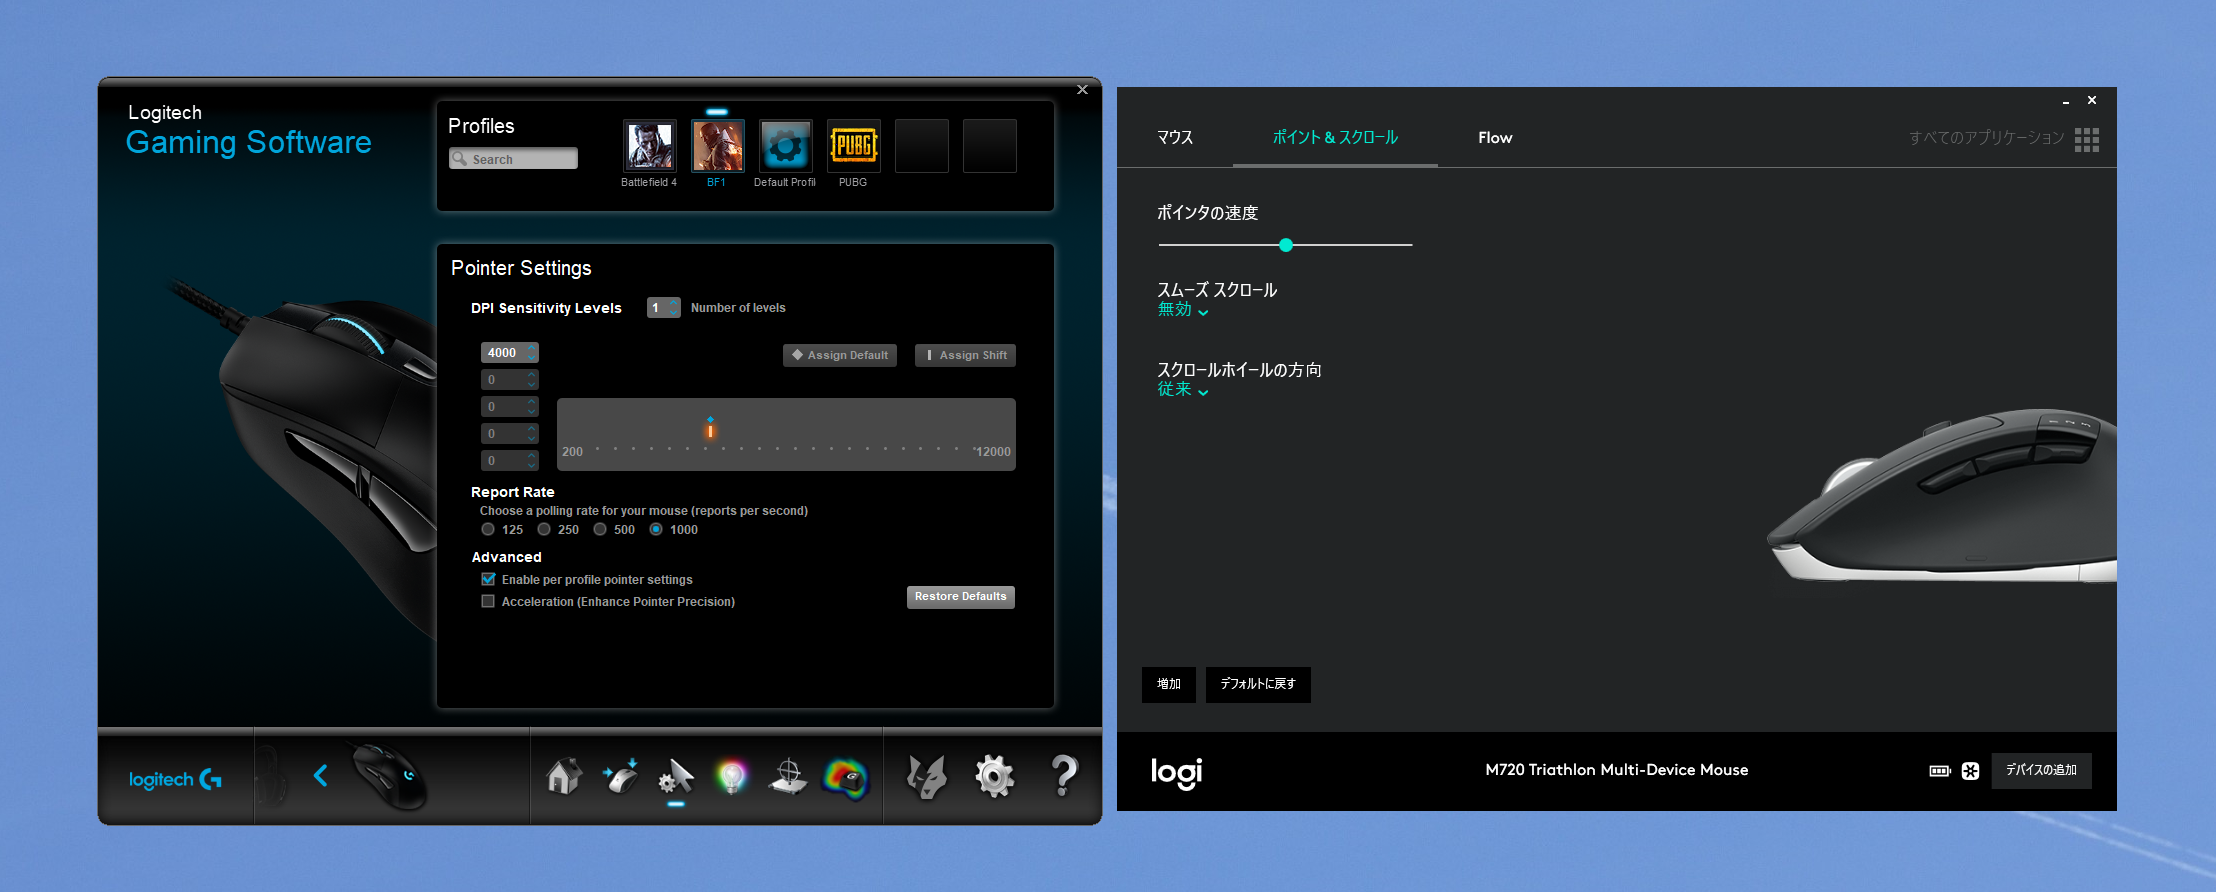Click the Overwolf wolf icon
The height and width of the screenshot is (892, 2216).
[x=926, y=777]
